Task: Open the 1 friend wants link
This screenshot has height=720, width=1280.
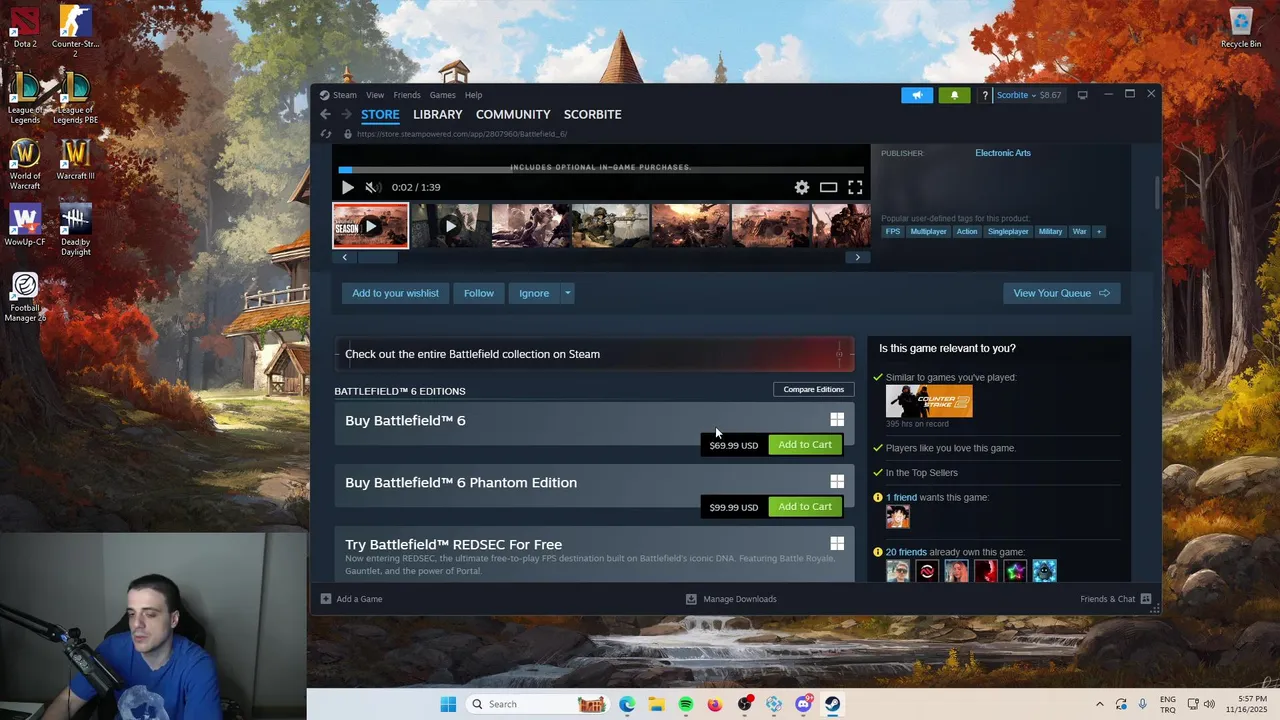Action: (901, 497)
